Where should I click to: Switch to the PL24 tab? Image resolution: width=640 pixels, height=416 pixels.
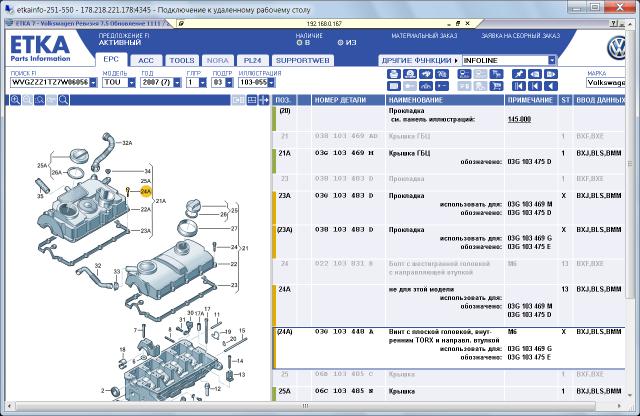253,60
